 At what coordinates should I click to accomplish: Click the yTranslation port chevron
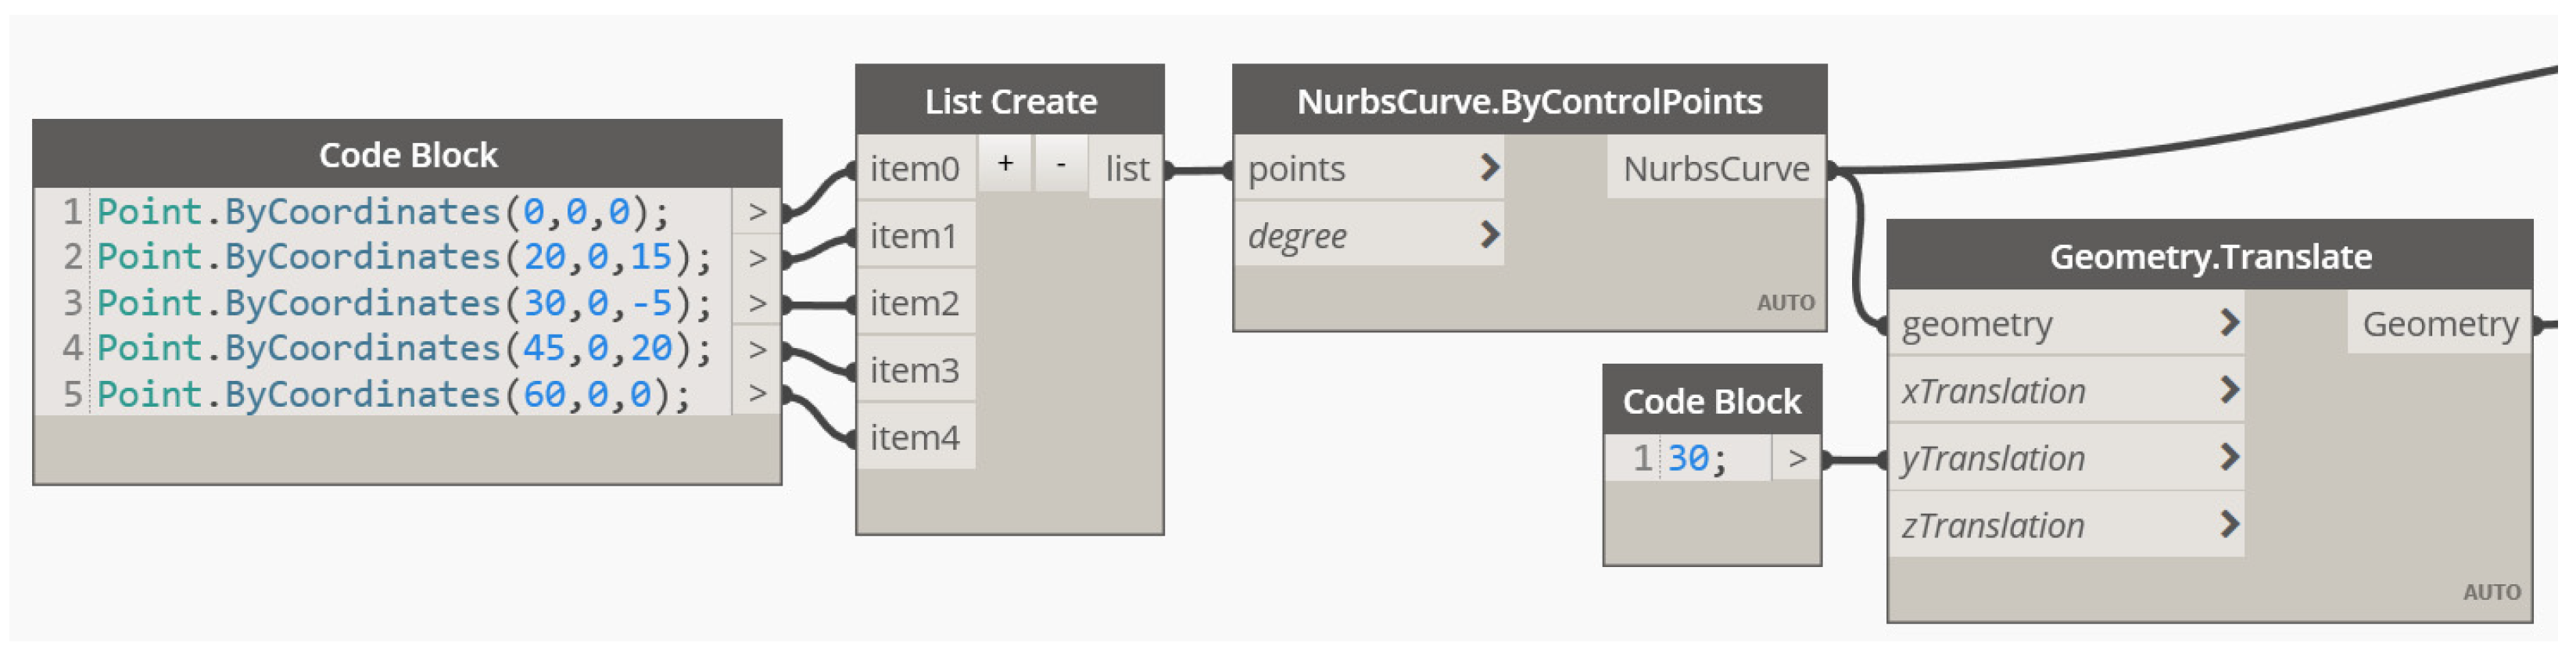coord(2229,457)
